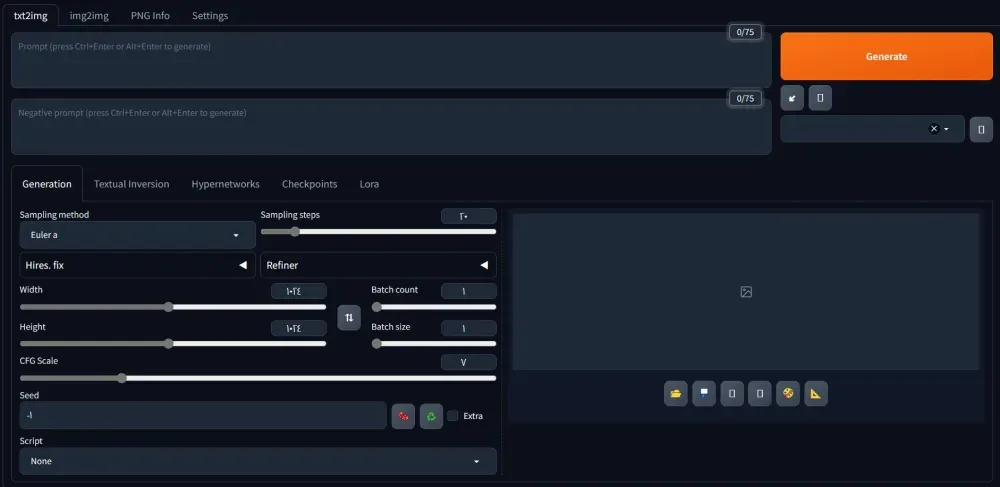
Task: Click the triangular ruler icon below the preview
Action: pos(816,393)
